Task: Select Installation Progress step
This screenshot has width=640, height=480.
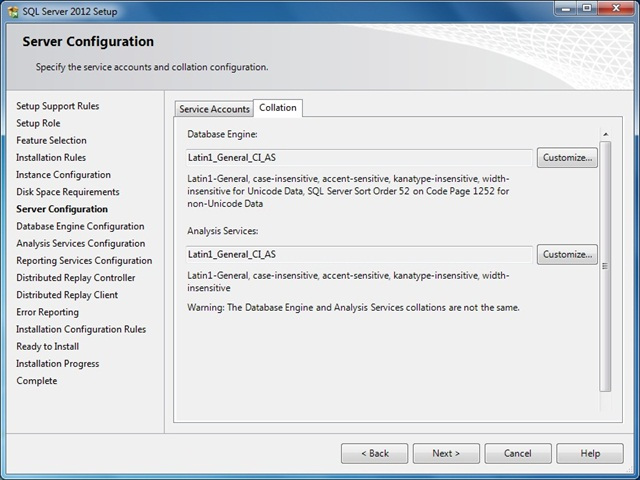Action: pyautogui.click(x=58, y=363)
